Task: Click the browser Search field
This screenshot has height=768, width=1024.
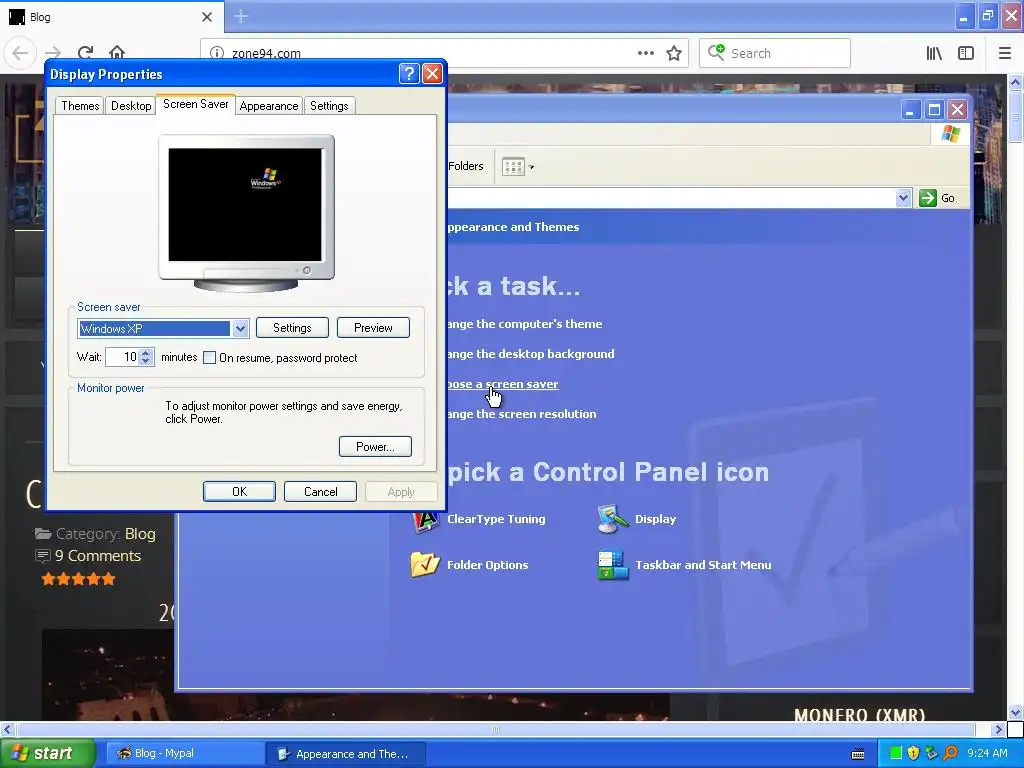Action: click(x=775, y=54)
